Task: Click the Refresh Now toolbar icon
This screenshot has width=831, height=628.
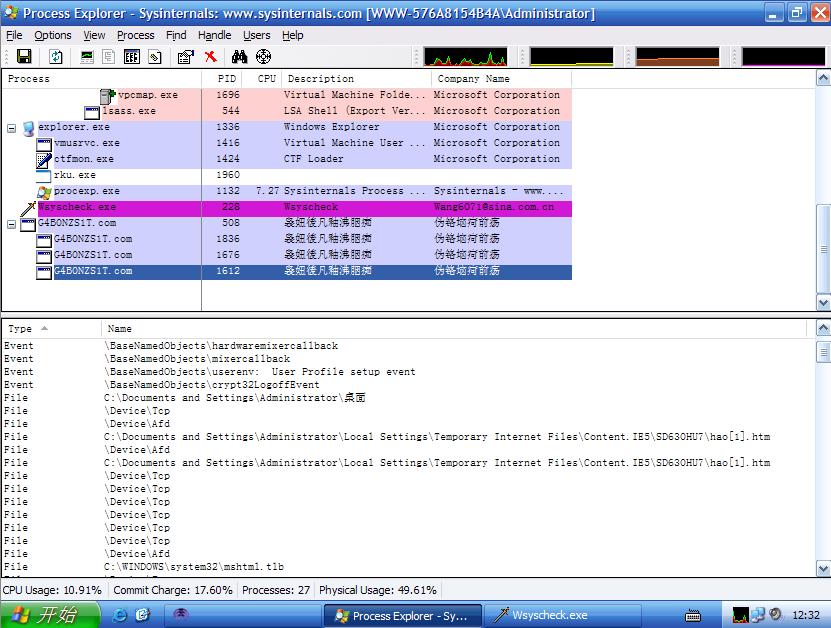Action: tap(56, 56)
